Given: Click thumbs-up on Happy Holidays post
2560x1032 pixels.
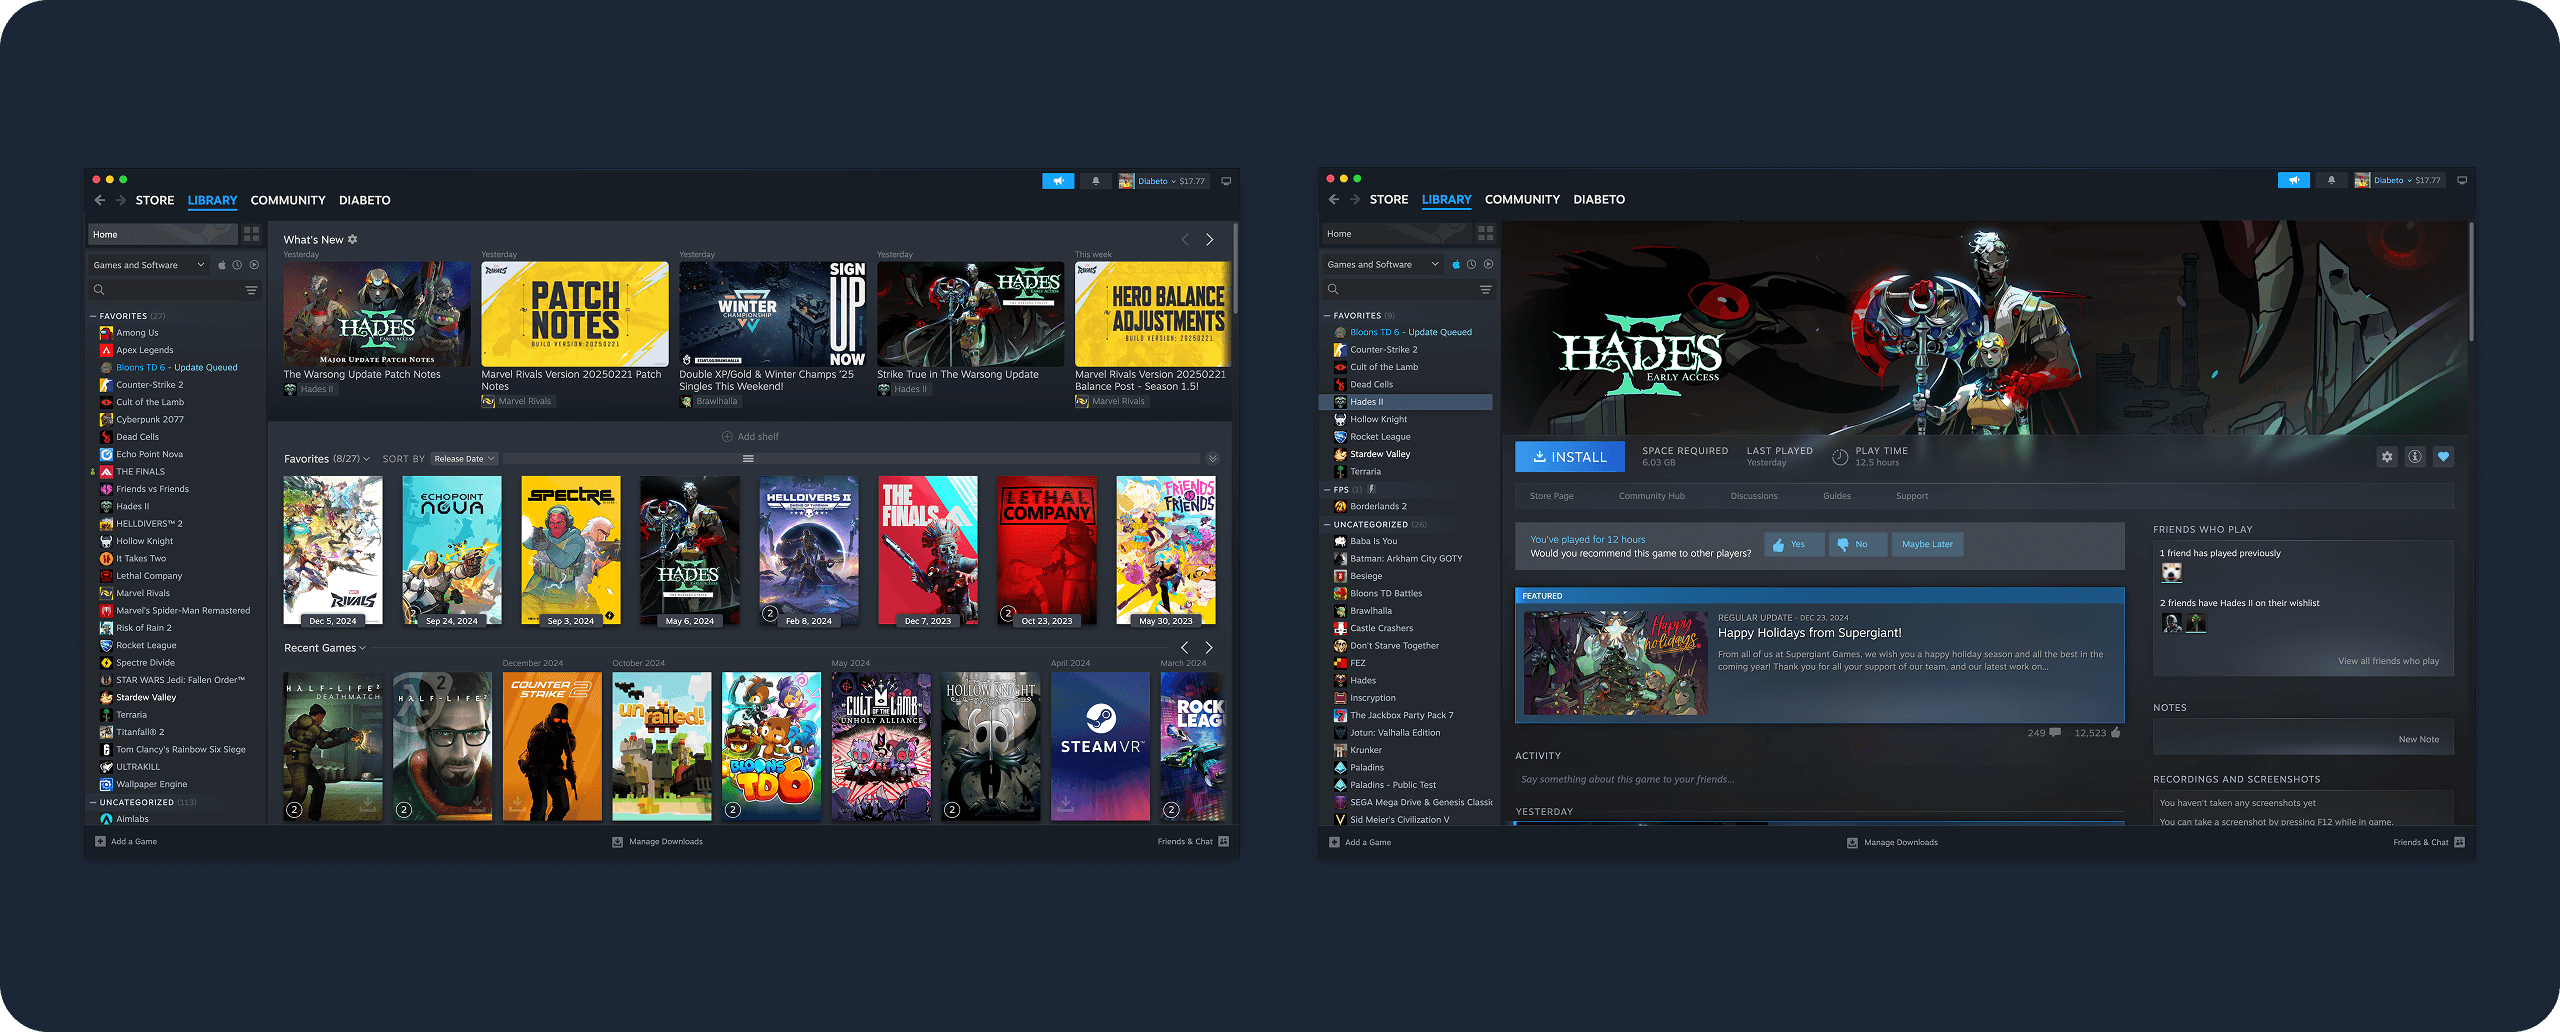Looking at the screenshot, I should tap(2115, 733).
